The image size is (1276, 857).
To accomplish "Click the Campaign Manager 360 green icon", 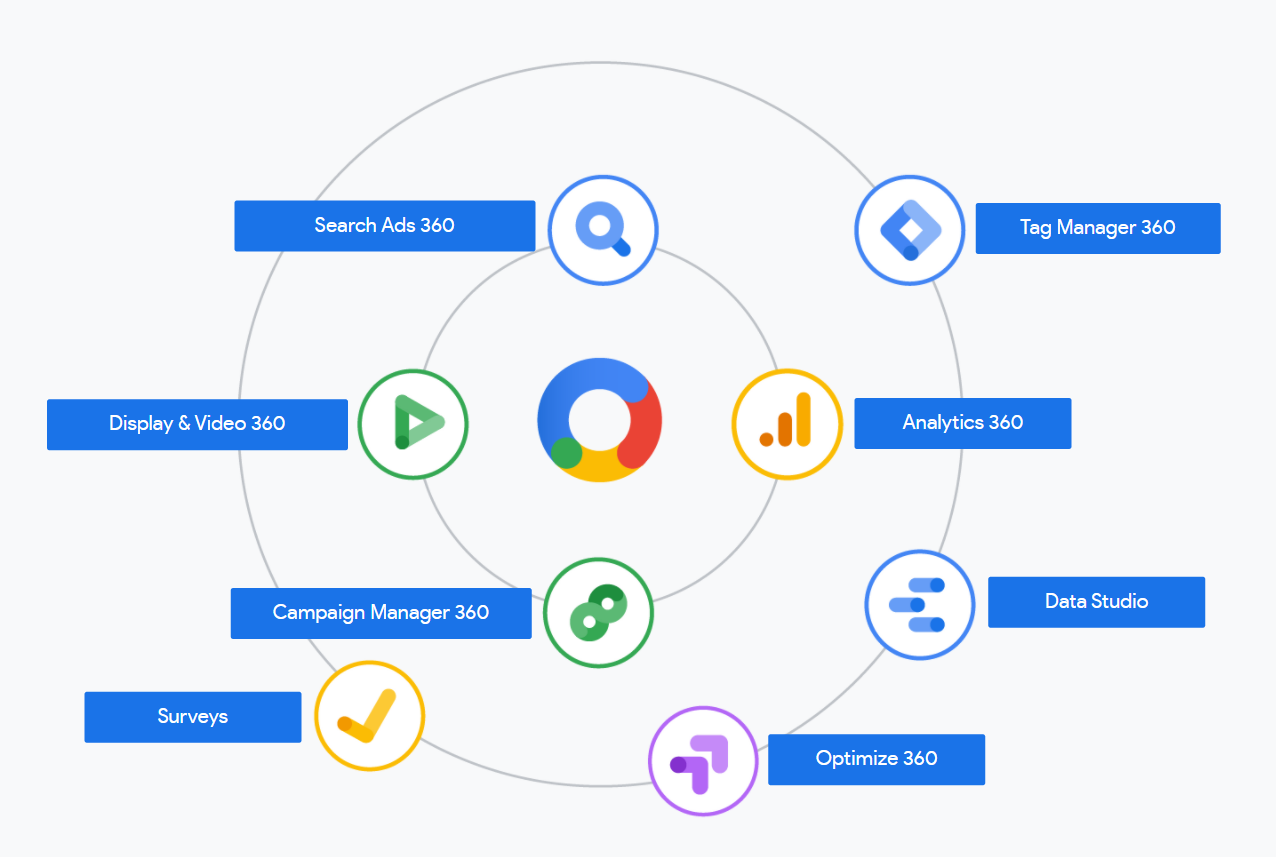I will coord(598,612).
